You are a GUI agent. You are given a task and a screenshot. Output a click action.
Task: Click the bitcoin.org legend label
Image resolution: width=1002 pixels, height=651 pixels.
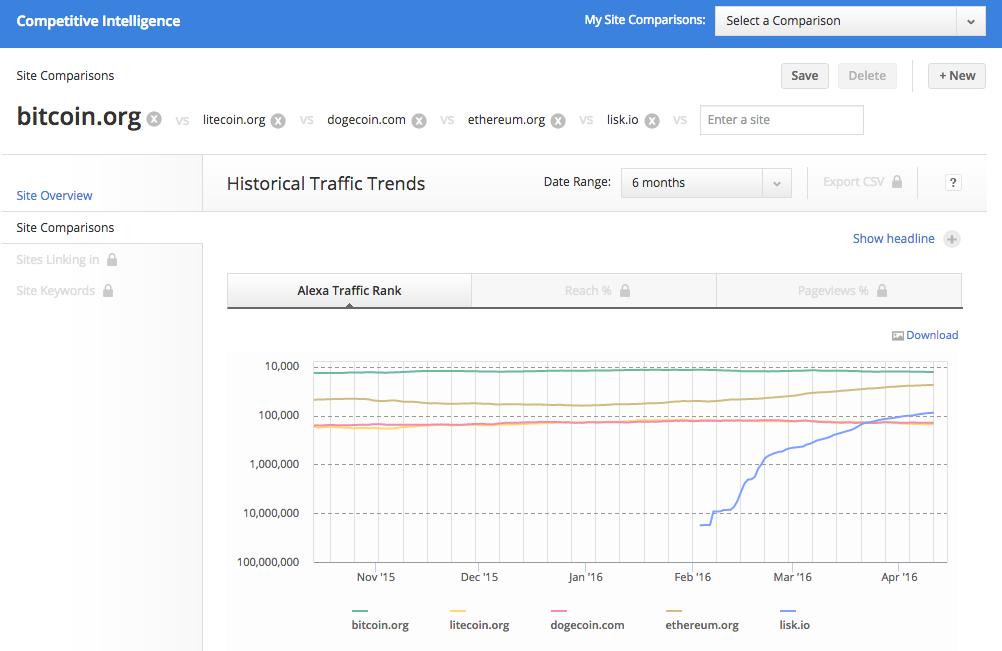pos(380,625)
